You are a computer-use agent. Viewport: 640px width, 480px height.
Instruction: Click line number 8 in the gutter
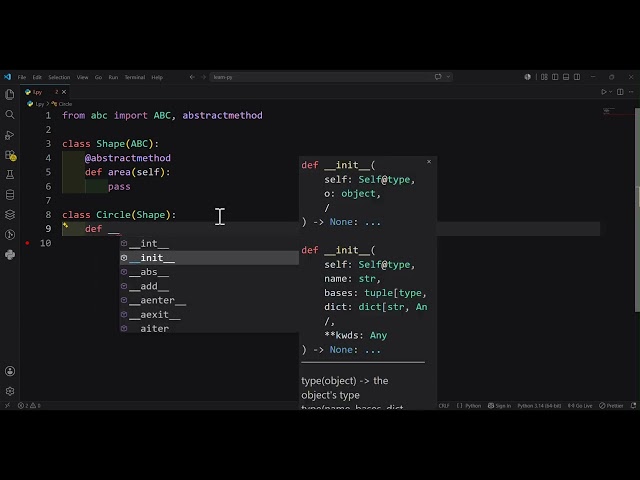tap(48, 215)
